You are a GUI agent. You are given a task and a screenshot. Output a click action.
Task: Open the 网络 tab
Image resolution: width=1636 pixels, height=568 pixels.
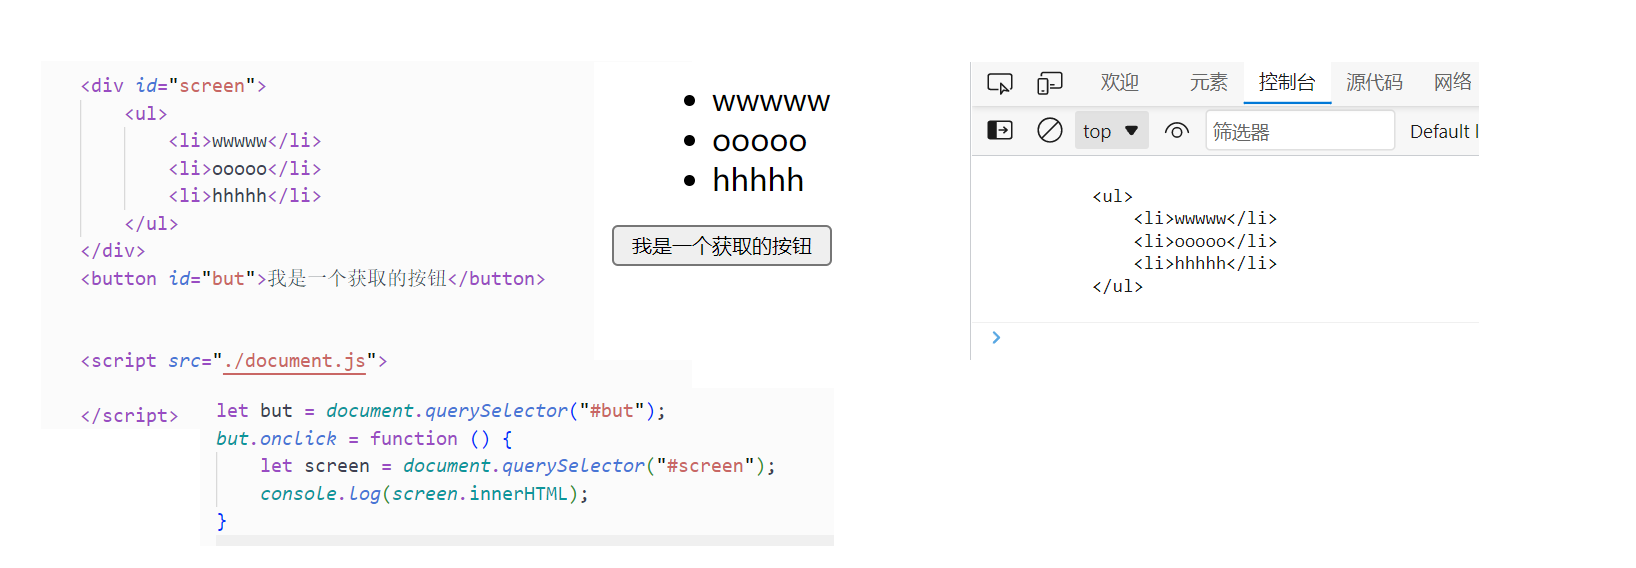(x=1452, y=82)
